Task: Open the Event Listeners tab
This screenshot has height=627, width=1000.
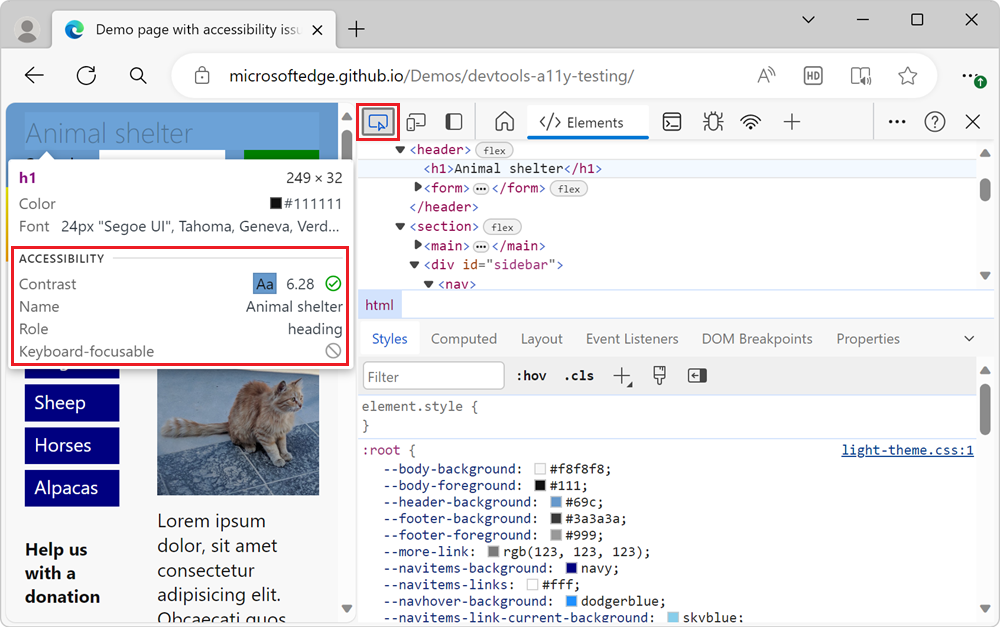Action: point(632,338)
